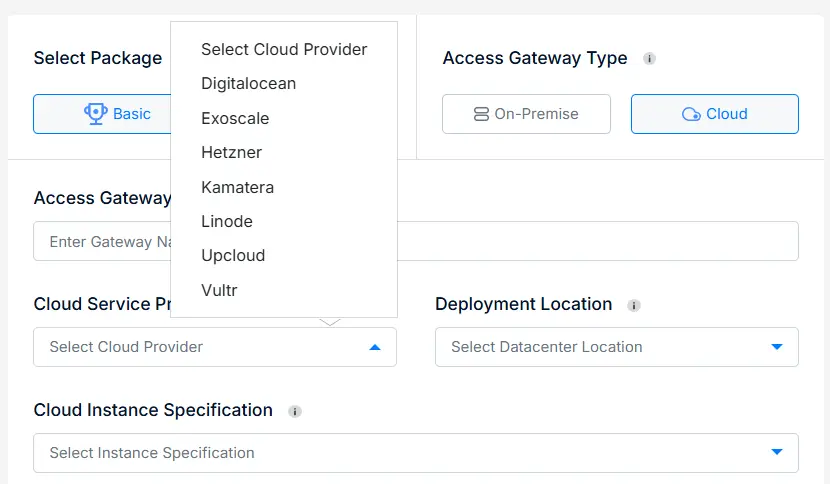Expand the Select Instance Specification dropdown
The image size is (830, 484).
[x=416, y=453]
